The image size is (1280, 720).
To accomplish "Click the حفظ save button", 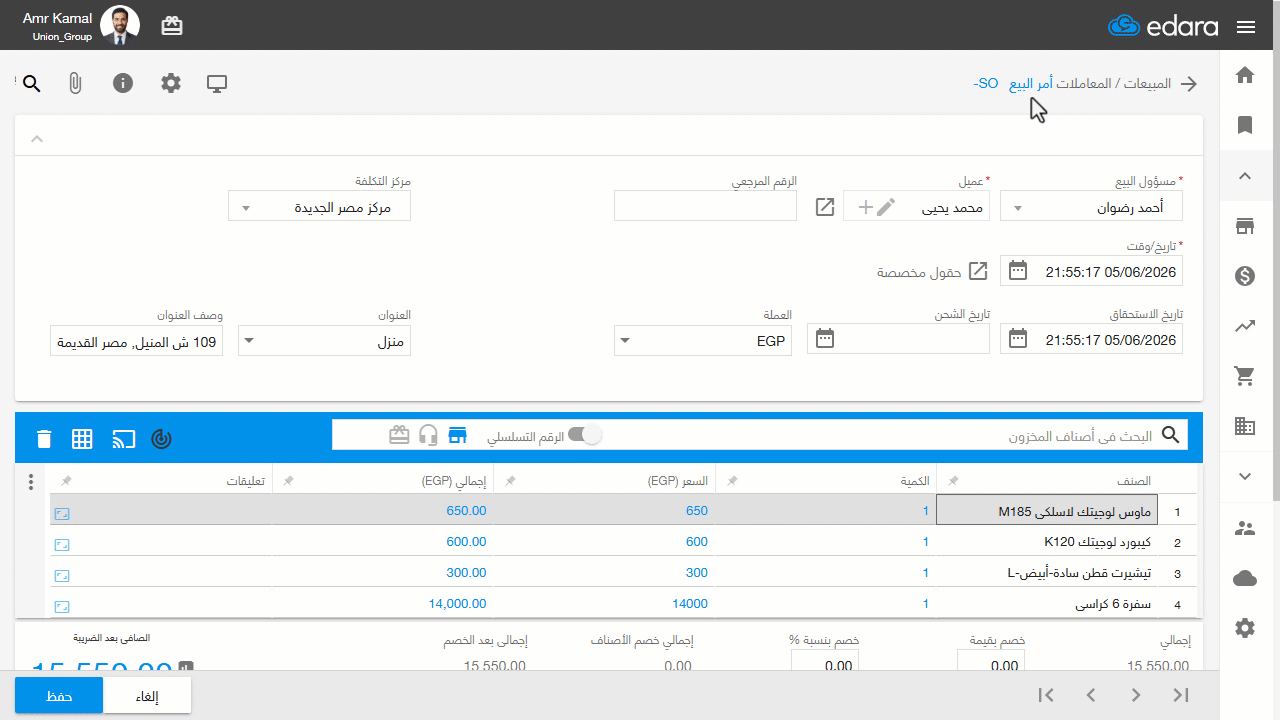I will click(59, 696).
